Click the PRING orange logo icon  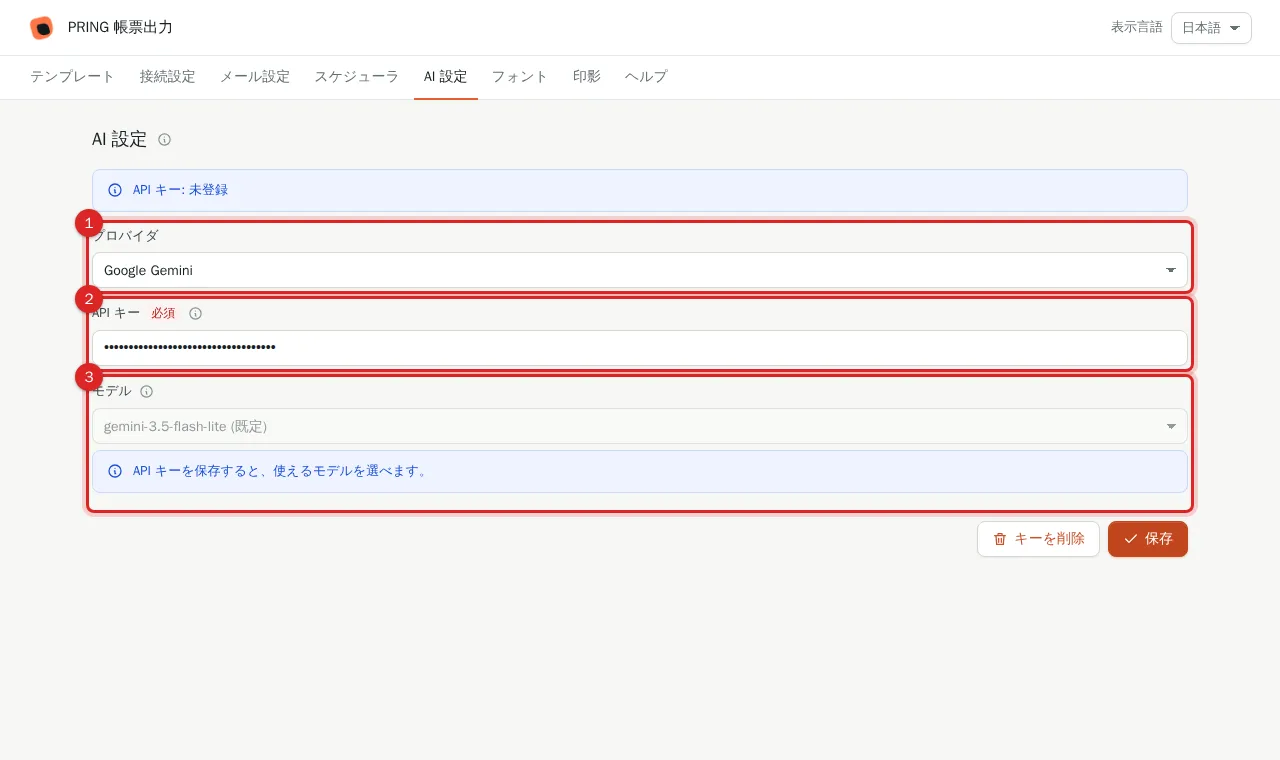[41, 28]
